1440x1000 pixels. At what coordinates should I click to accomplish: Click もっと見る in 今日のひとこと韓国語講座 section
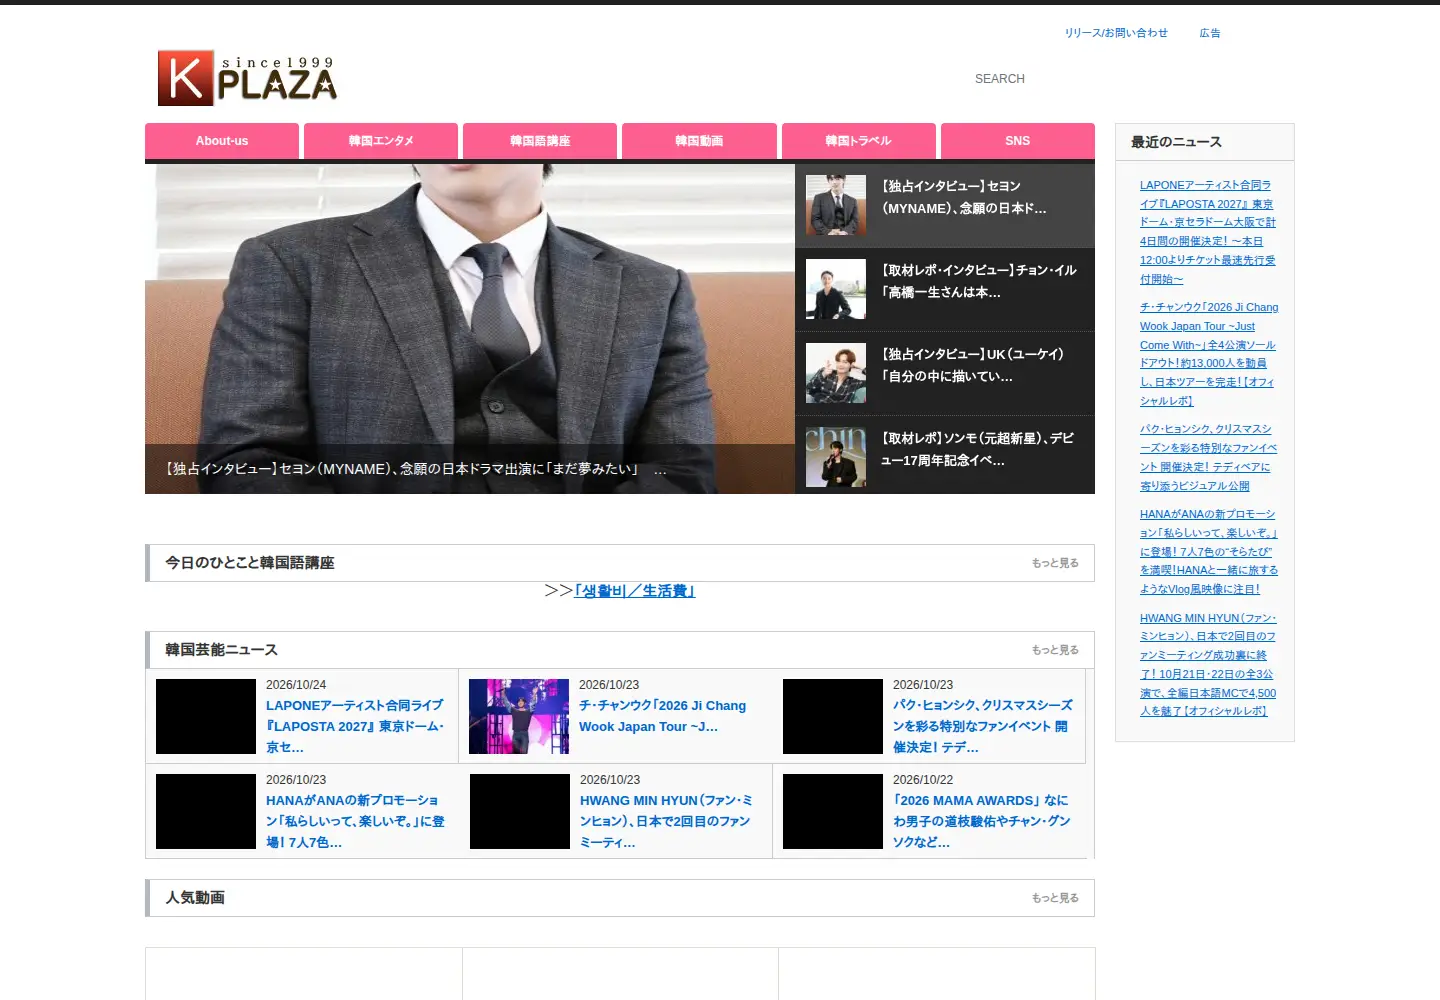pos(1055,563)
